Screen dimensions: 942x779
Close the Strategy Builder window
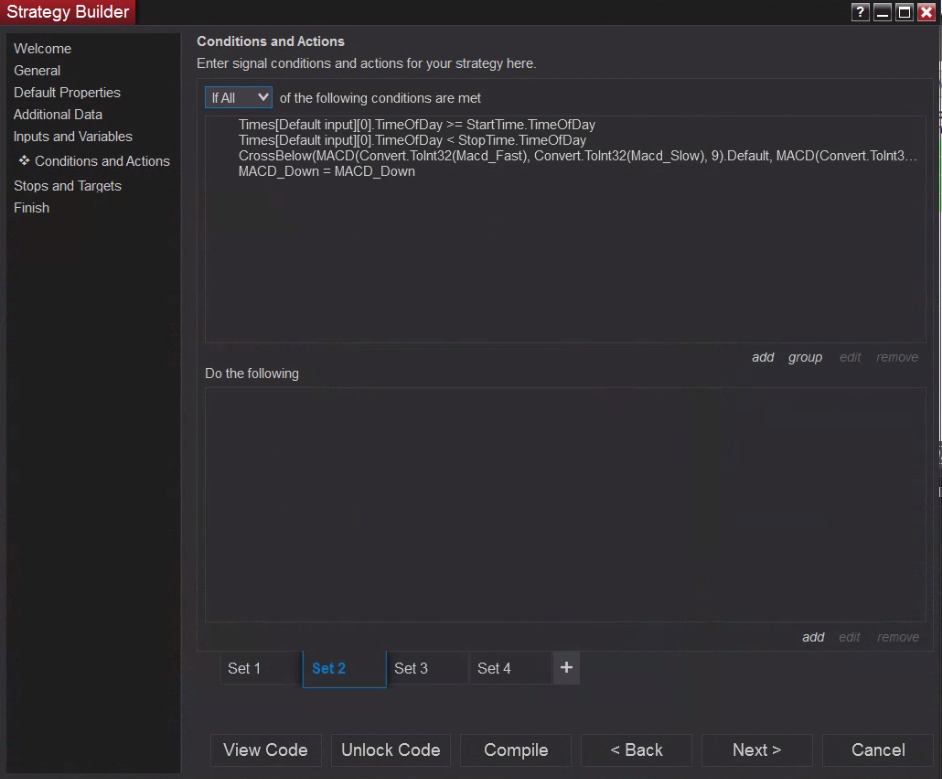click(926, 12)
